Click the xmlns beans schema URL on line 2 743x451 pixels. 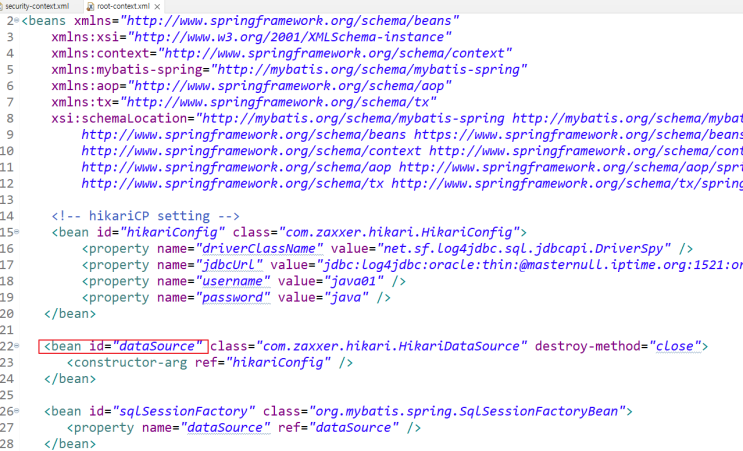point(290,21)
